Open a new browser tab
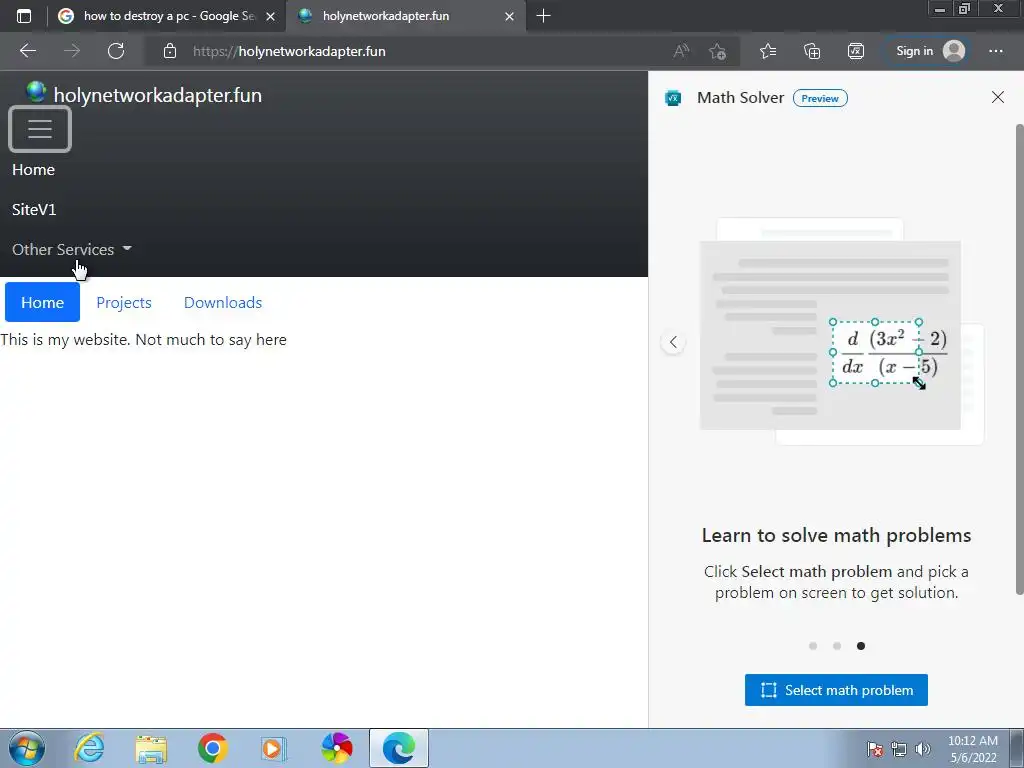 coord(543,16)
